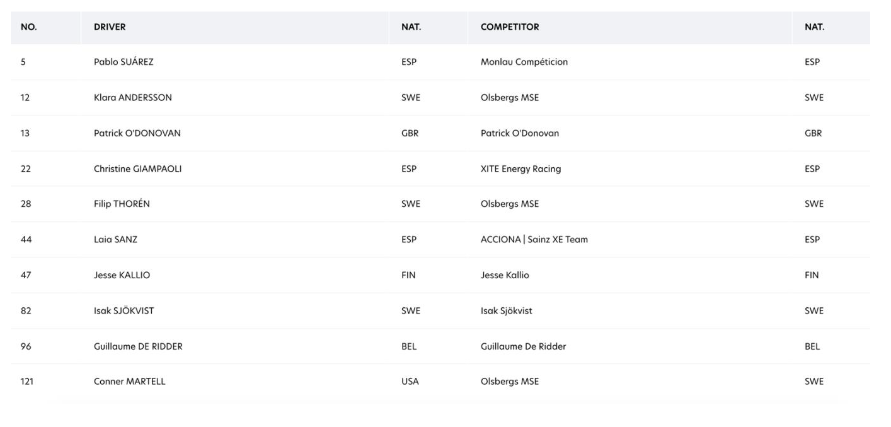Open XITE Energy Racing competitor
This screenshot has height=427, width=891.
point(521,169)
